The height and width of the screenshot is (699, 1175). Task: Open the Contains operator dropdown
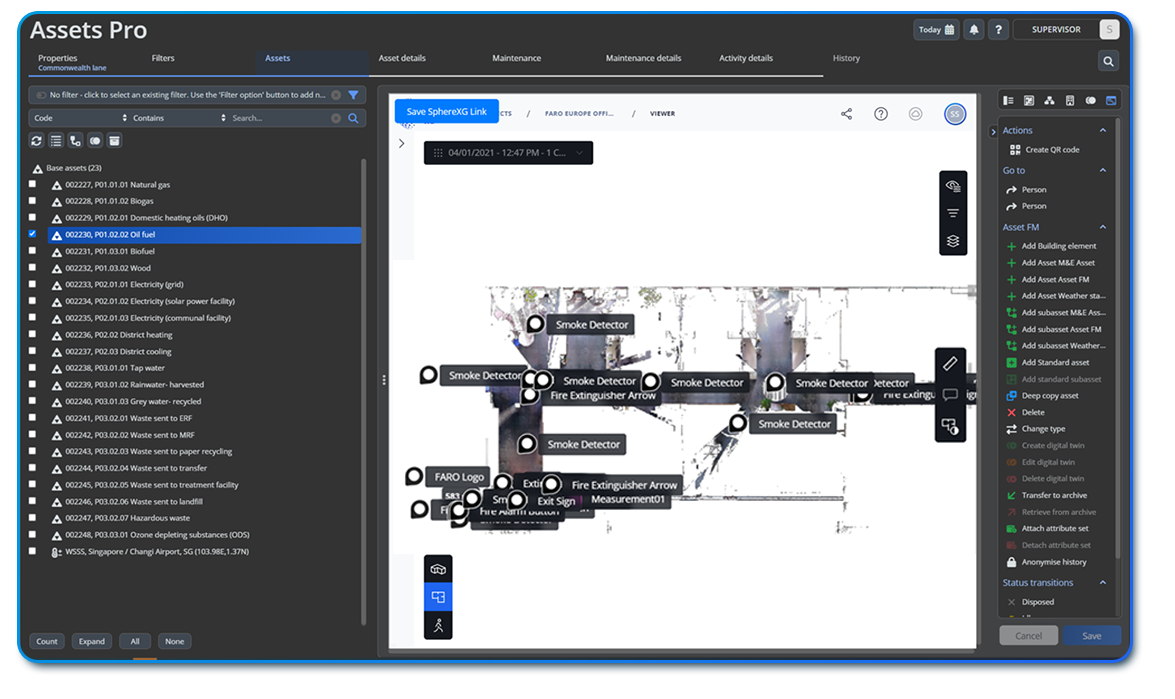click(x=179, y=118)
